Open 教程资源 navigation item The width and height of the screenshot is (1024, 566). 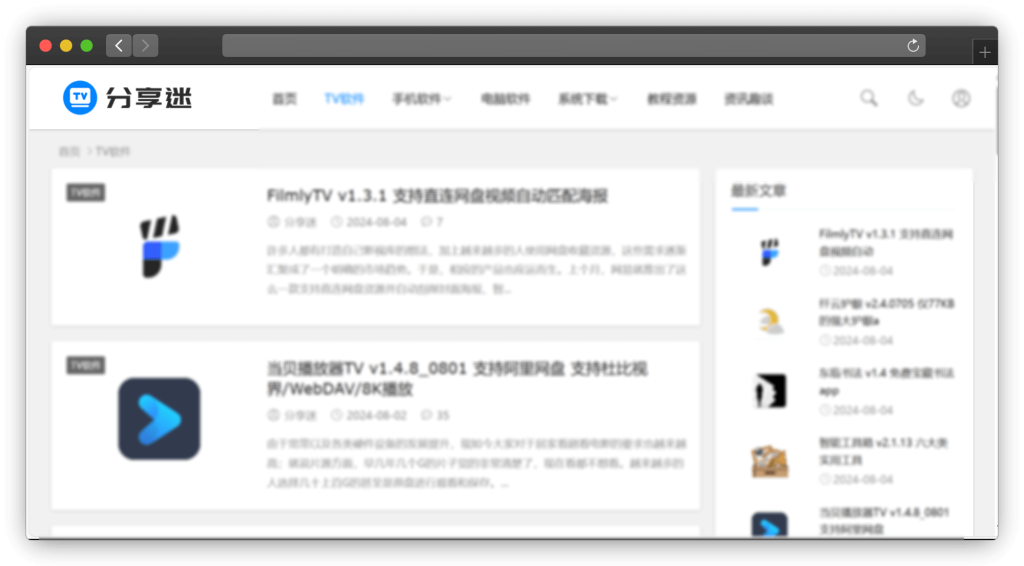pos(671,99)
